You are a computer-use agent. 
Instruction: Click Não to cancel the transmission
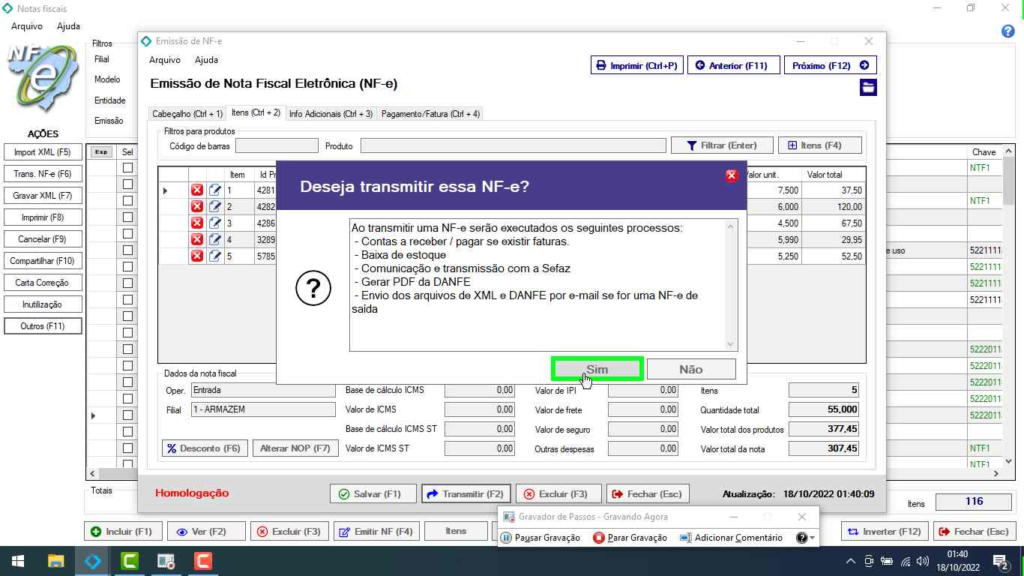click(691, 369)
